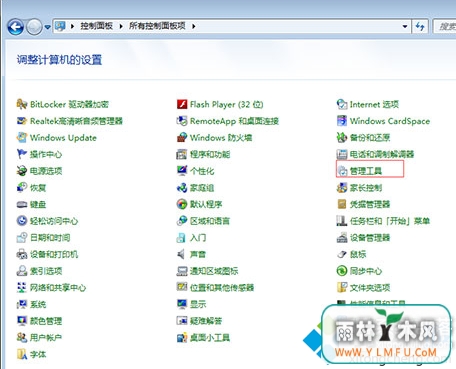Open RemoteApp 和桌面连接 link
The width and height of the screenshot is (456, 369).
click(x=234, y=121)
